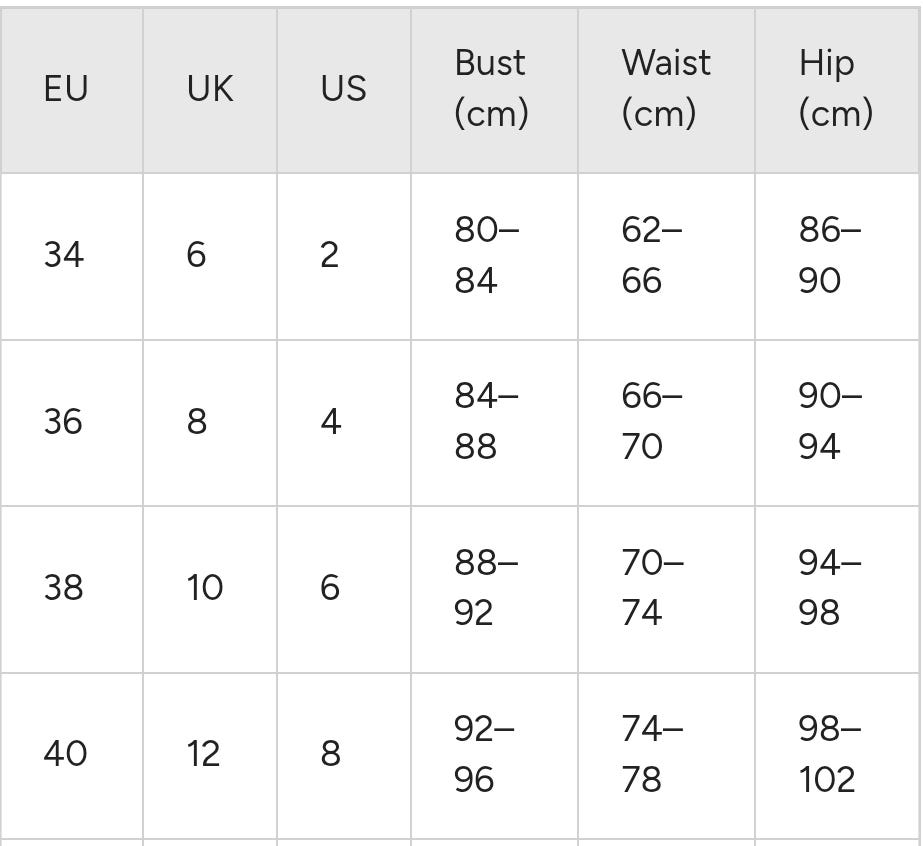Select UK size 10 cell
This screenshot has height=846, width=923.
point(204,587)
